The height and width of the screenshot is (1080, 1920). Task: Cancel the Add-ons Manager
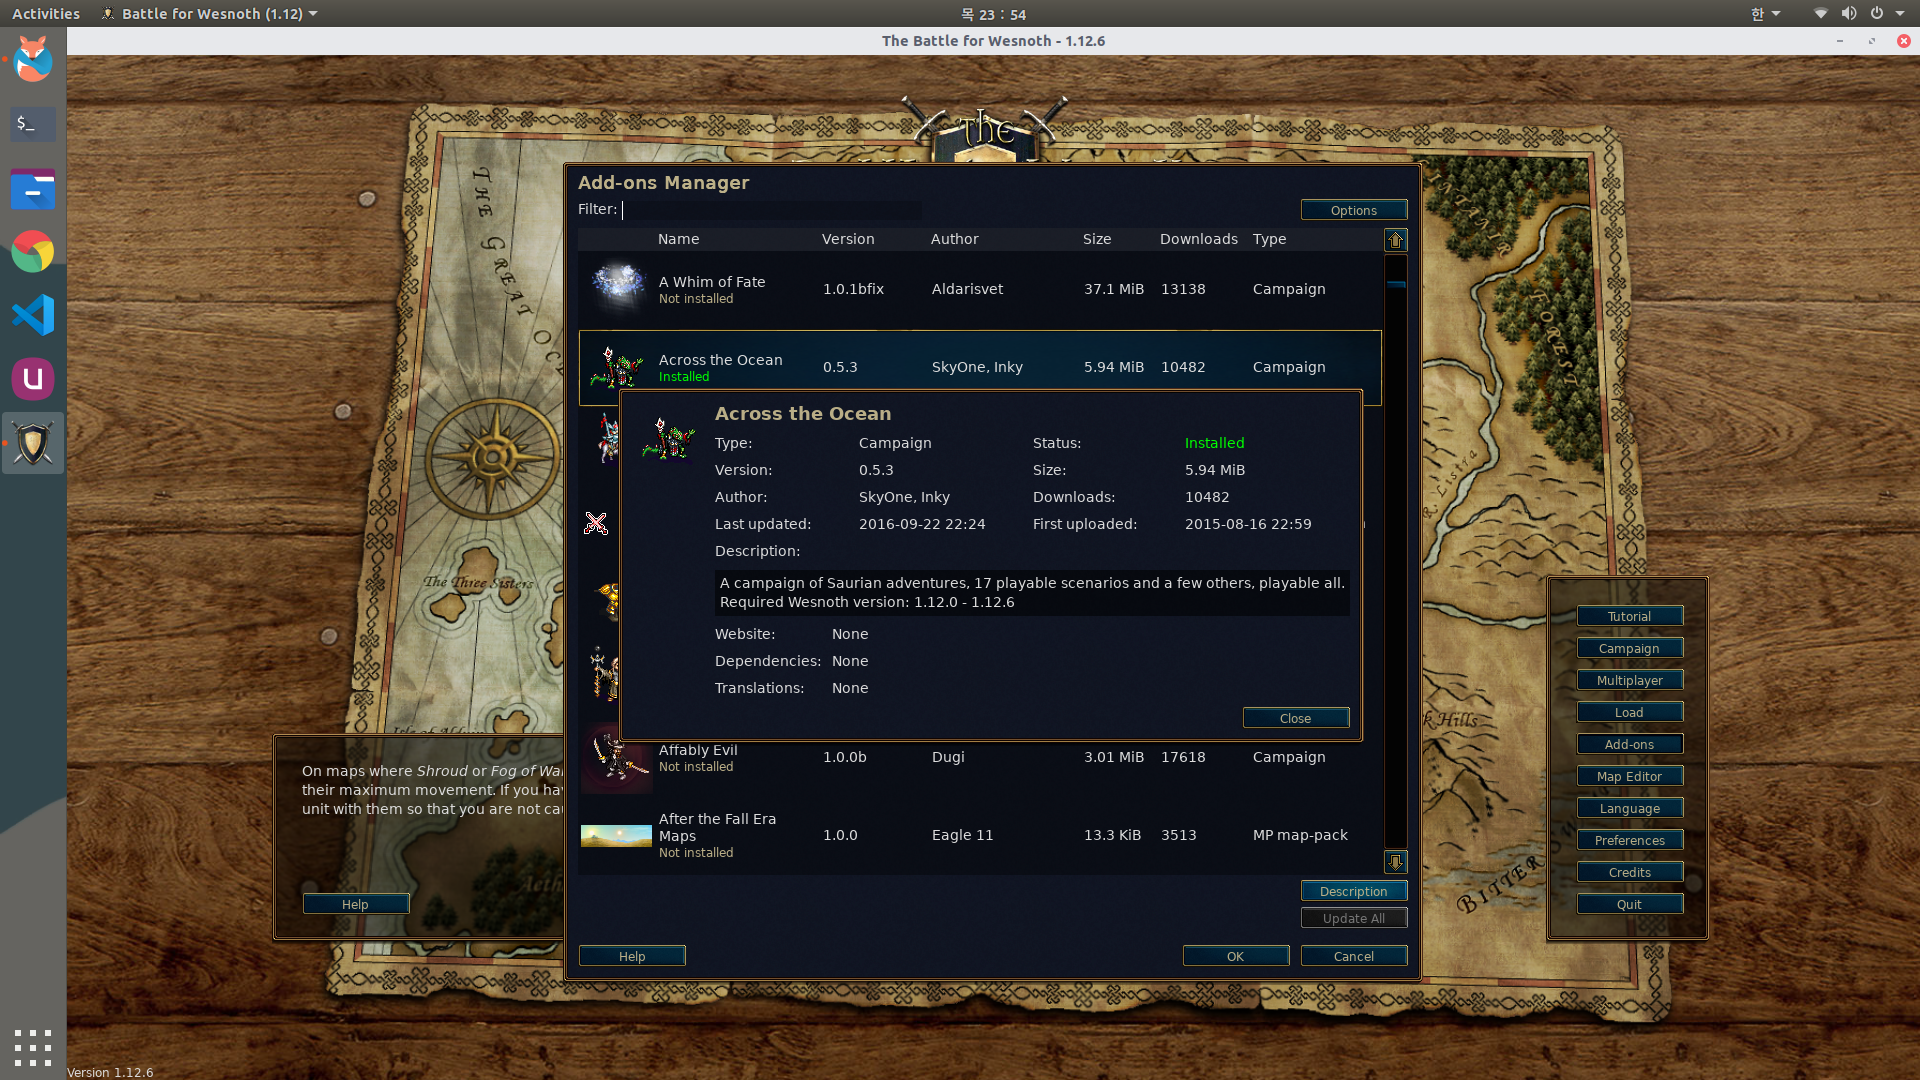coord(1353,956)
